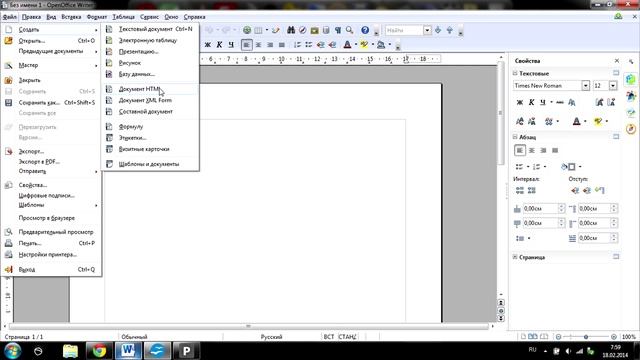Click the Find Next down-arrow icon

pos(438,30)
